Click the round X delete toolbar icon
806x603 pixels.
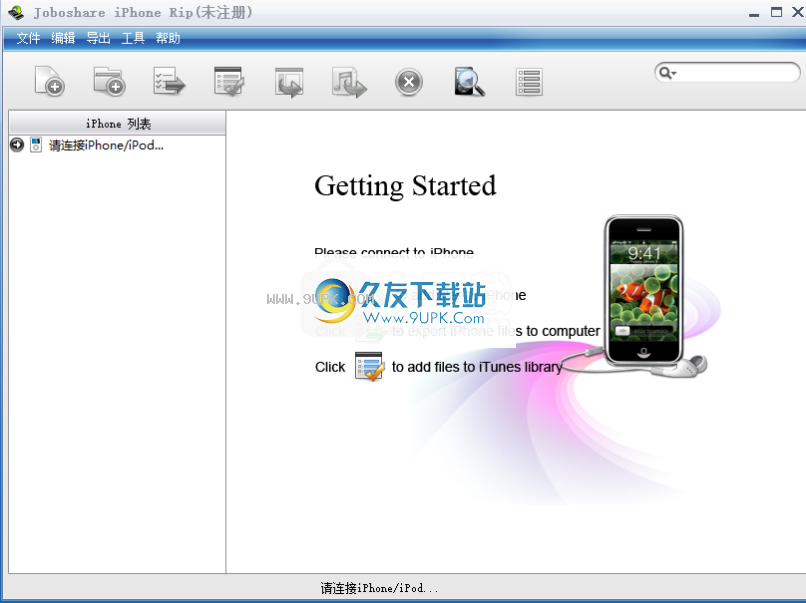coord(409,82)
